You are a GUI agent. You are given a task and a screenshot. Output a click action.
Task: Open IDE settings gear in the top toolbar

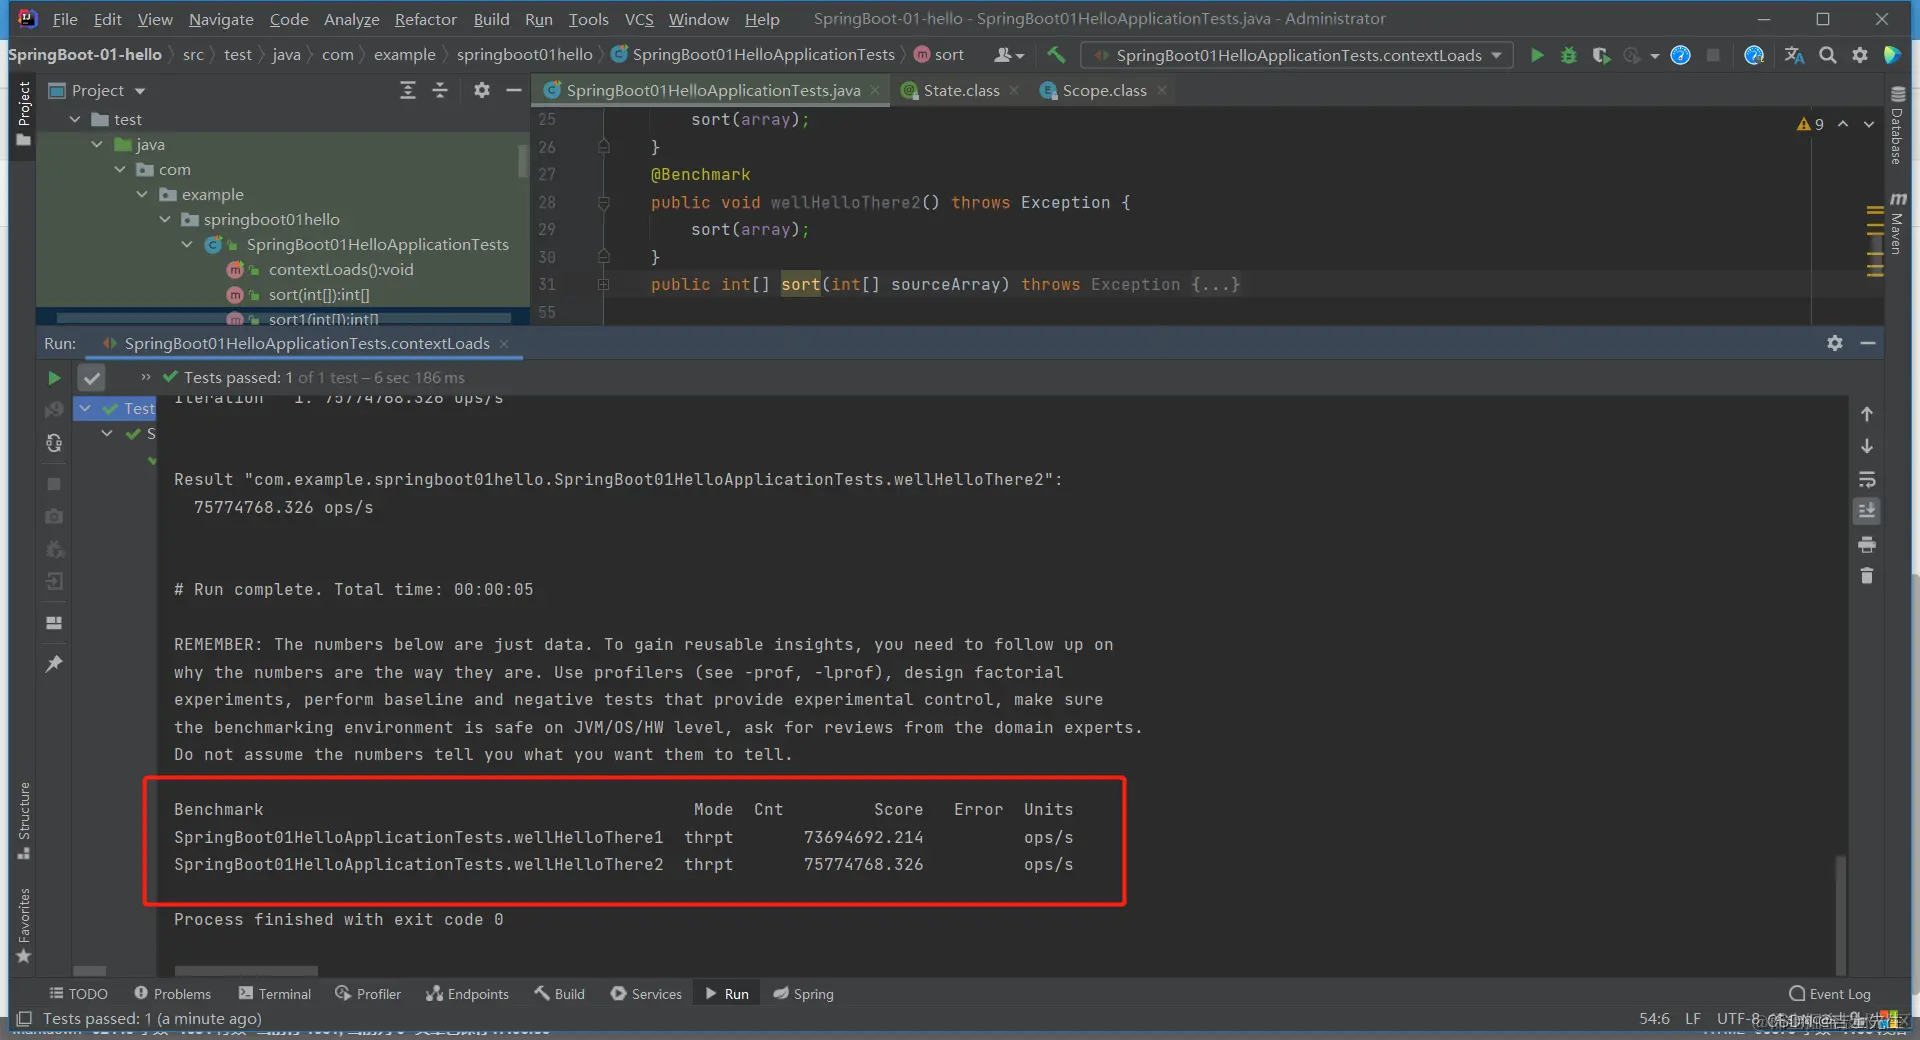tap(1860, 55)
